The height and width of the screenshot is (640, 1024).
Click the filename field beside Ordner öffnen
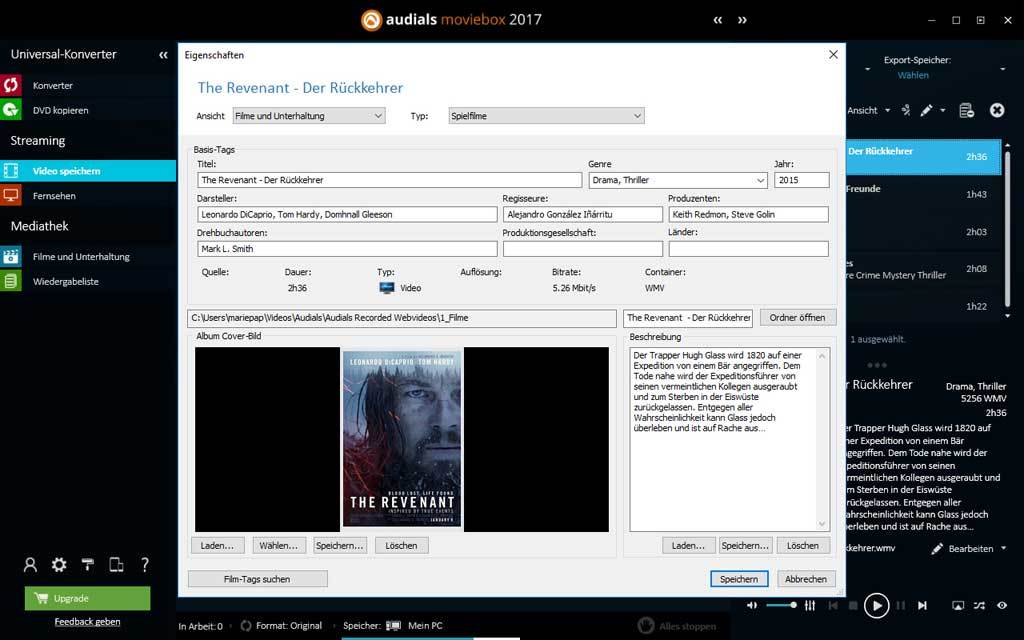[688, 318]
